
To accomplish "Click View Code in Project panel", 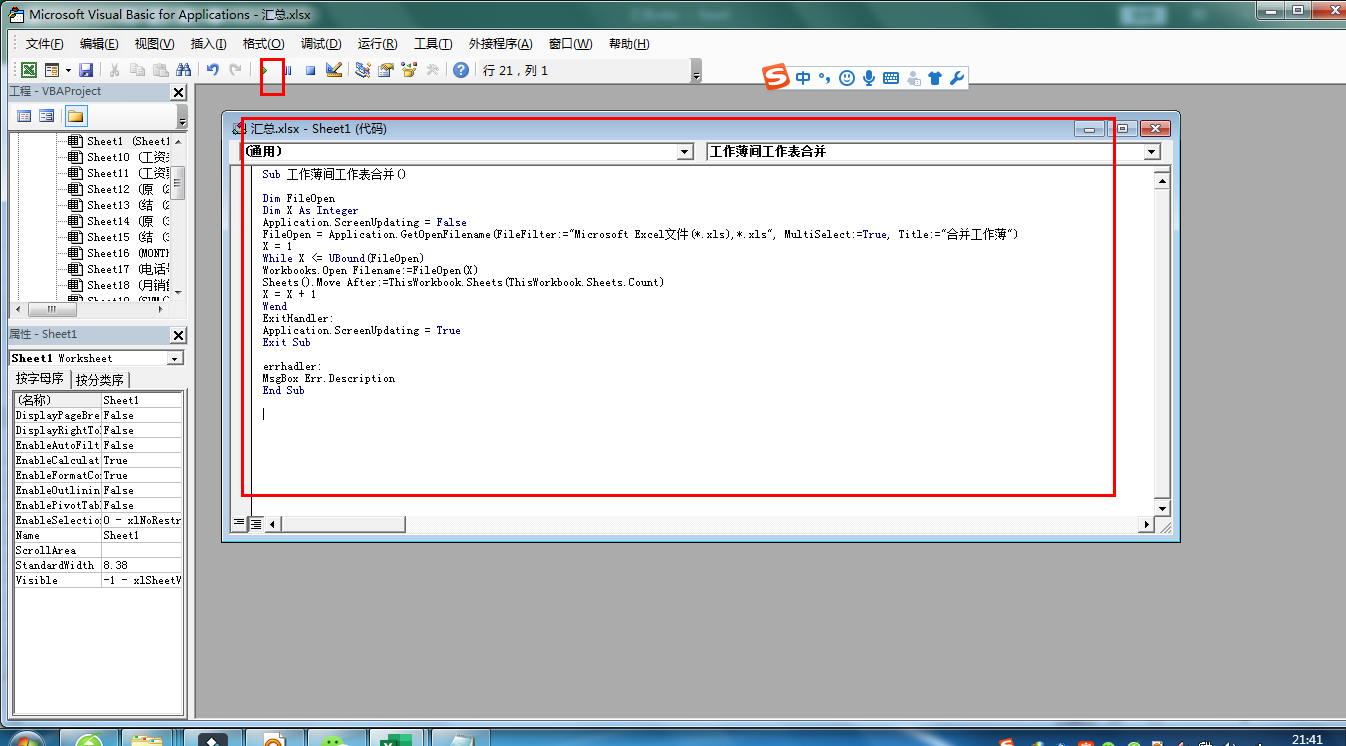I will click(x=24, y=116).
